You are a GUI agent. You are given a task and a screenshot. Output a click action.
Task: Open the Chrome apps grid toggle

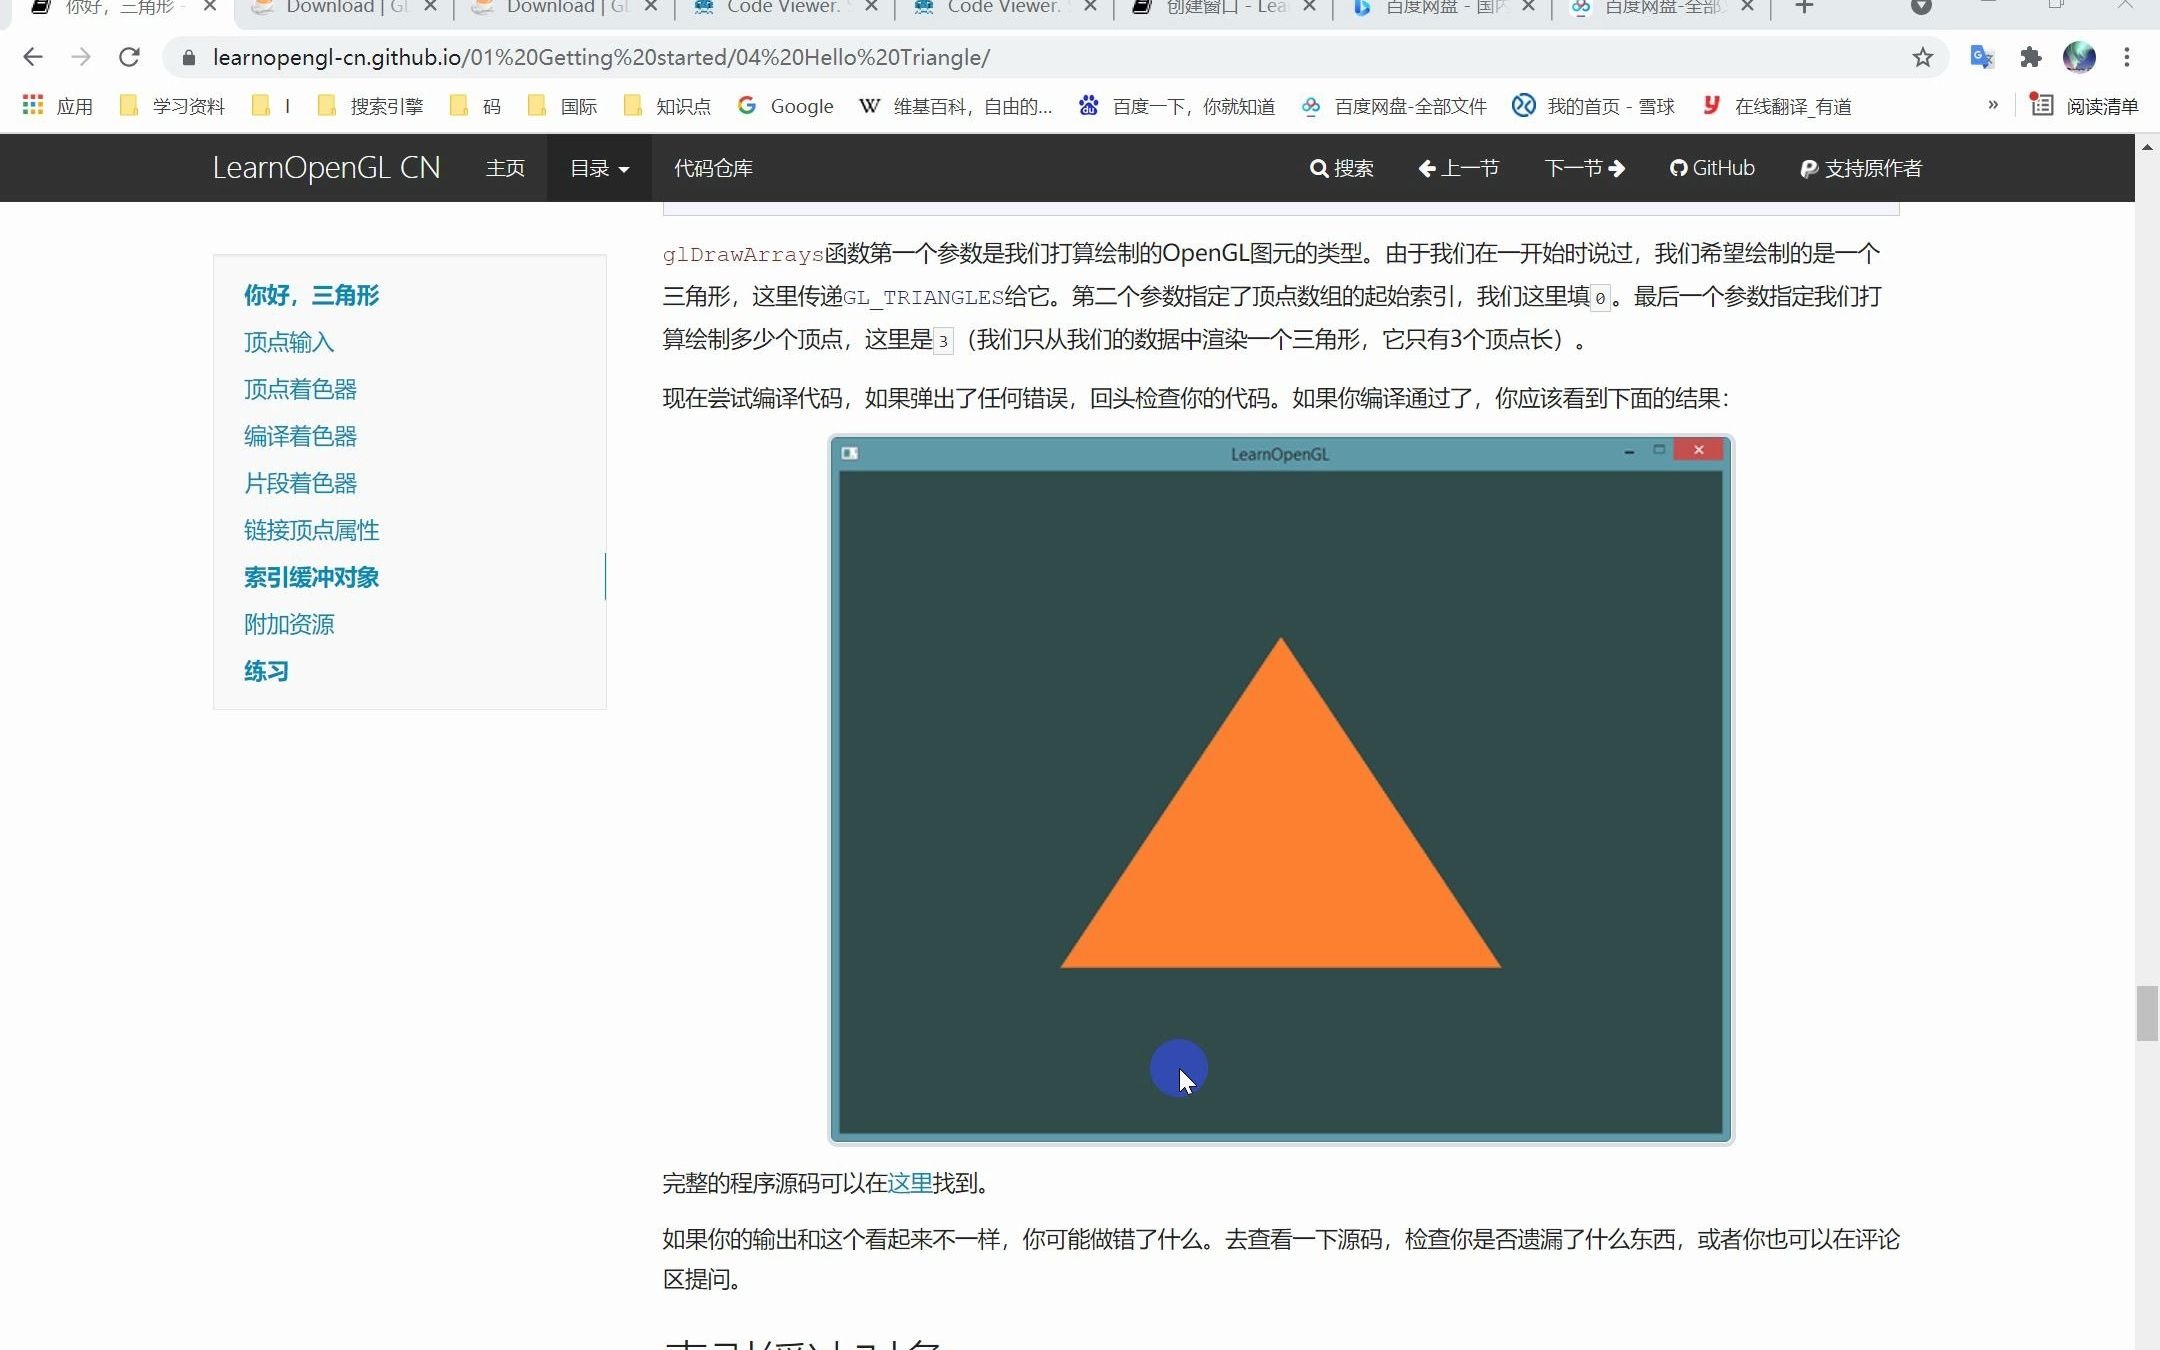click(32, 105)
